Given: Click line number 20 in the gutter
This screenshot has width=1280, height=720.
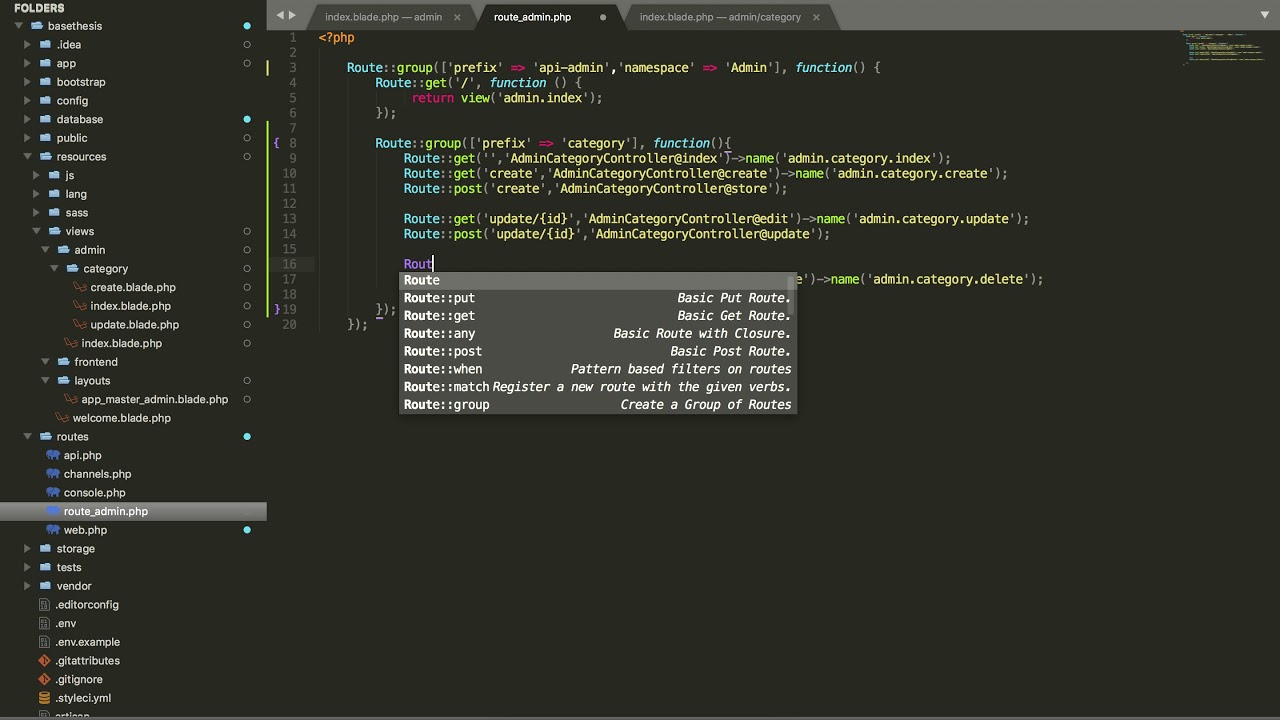Looking at the screenshot, I should [289, 324].
